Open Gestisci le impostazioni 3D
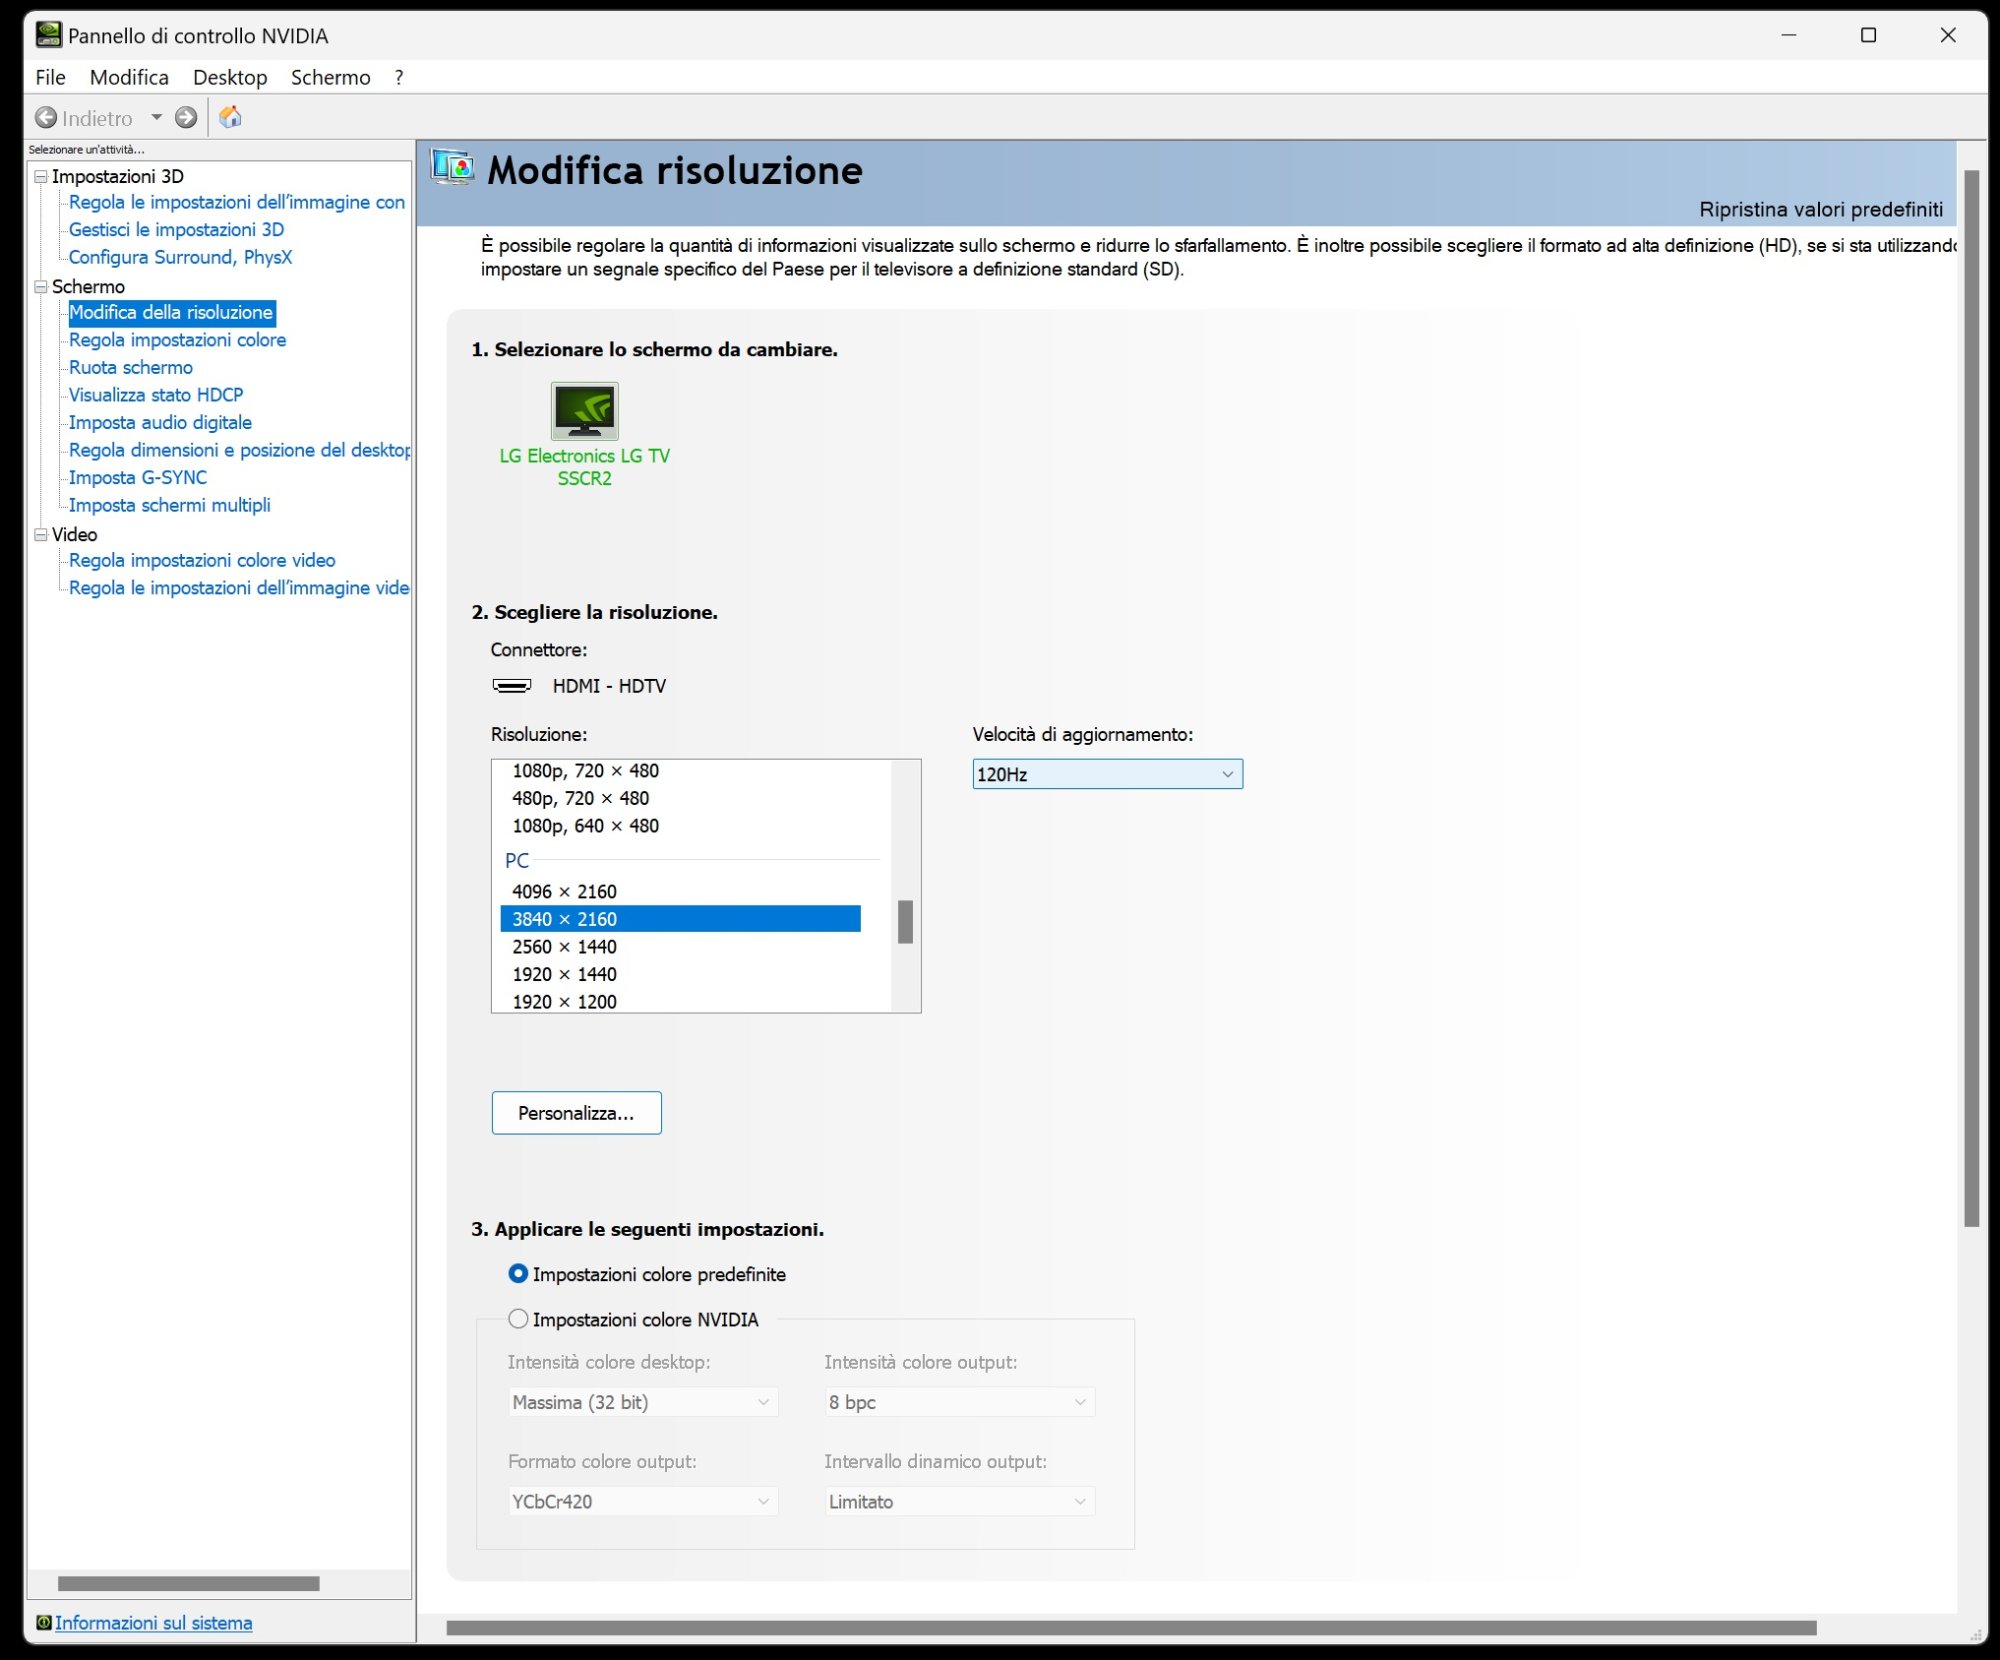 point(176,229)
